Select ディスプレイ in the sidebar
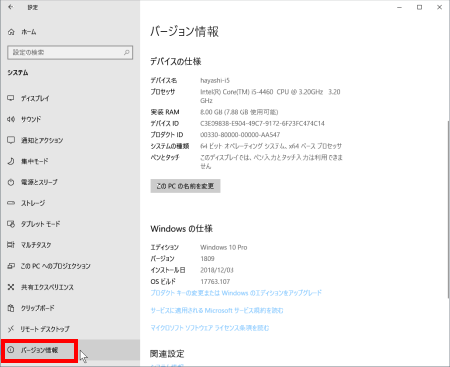The height and width of the screenshot is (367, 450). pos(70,98)
